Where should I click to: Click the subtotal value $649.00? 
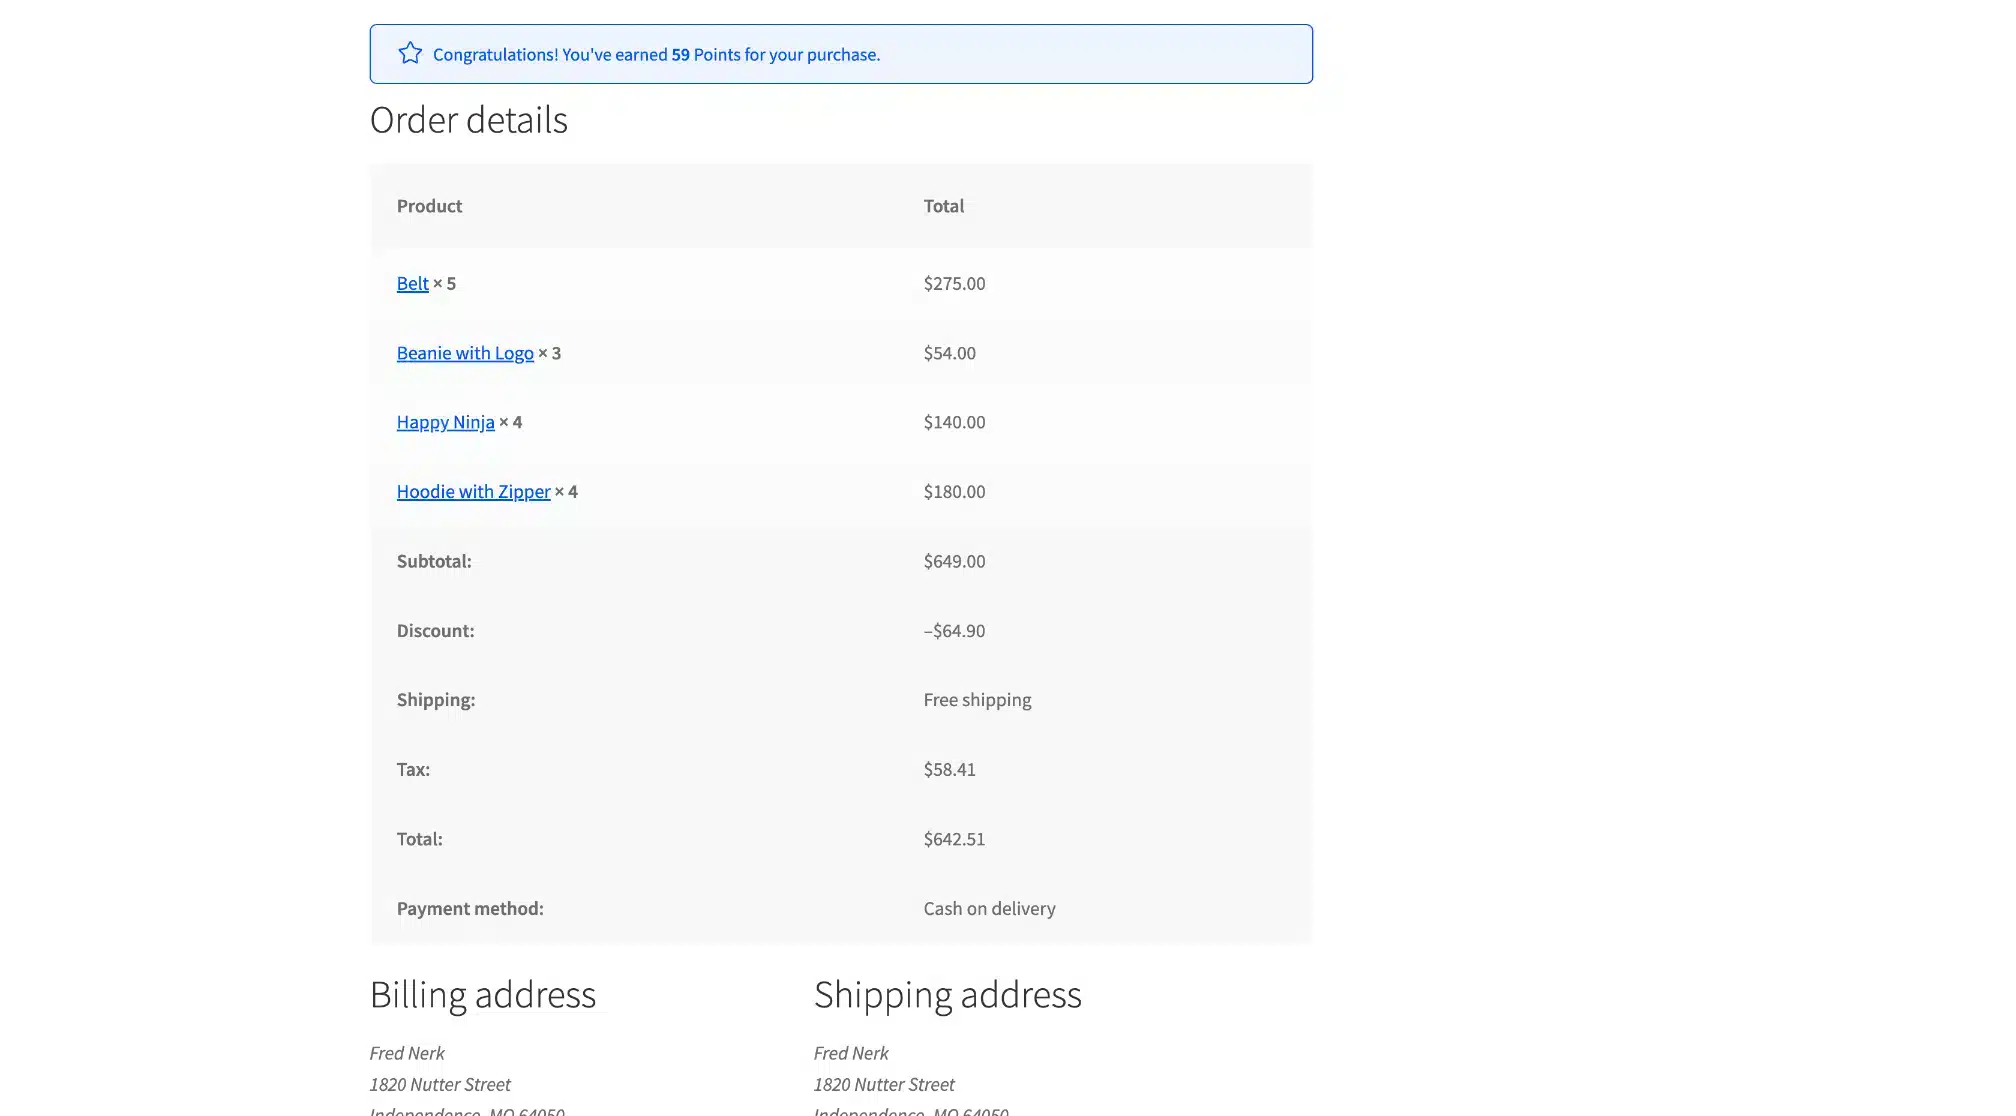954,561
